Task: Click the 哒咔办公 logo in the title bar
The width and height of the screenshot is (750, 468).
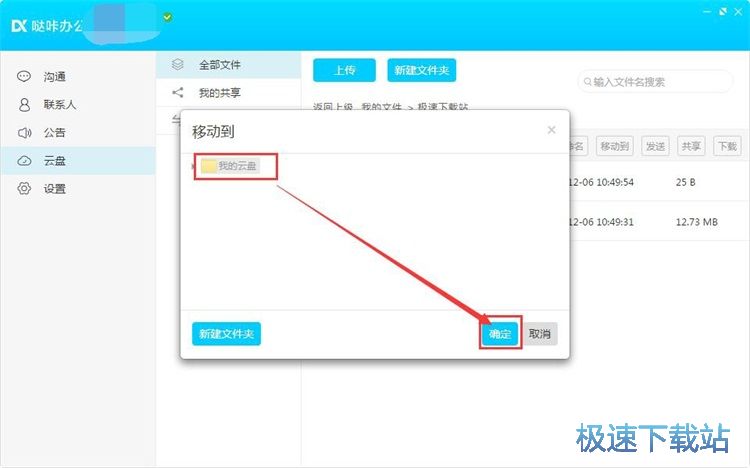Action: [47, 25]
